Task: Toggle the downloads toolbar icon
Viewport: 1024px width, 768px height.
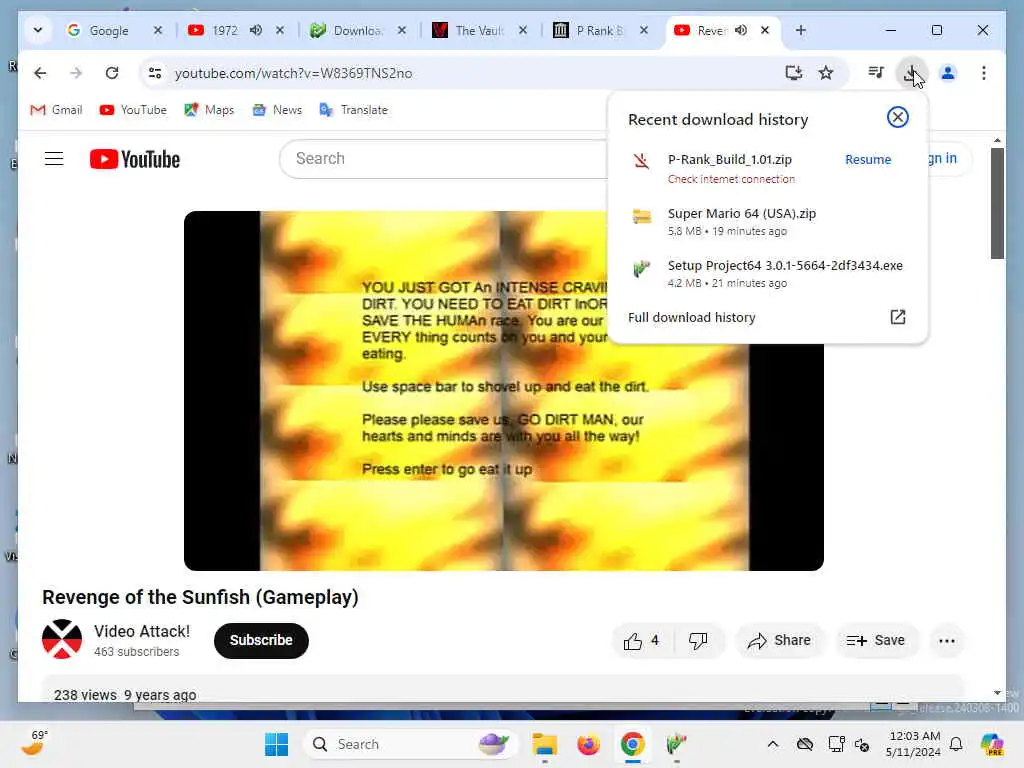Action: (911, 73)
